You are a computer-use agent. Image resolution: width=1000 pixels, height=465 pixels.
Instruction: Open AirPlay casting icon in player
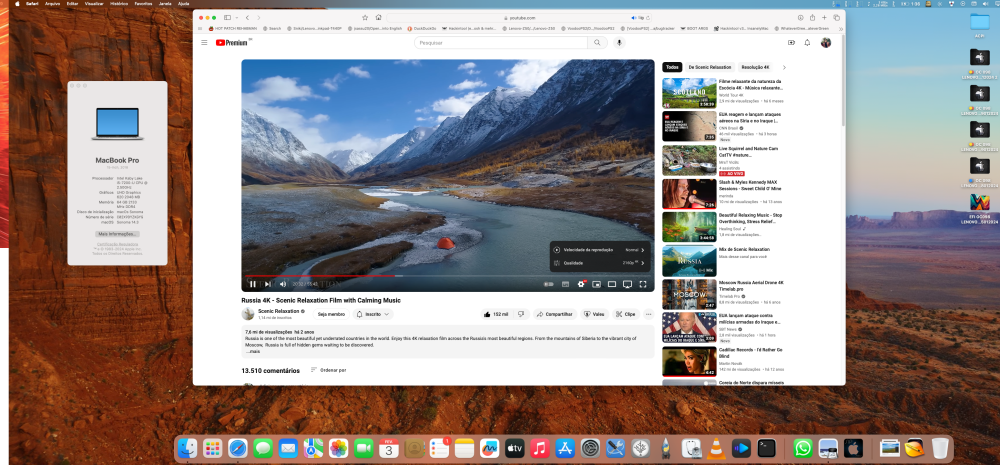(x=628, y=284)
